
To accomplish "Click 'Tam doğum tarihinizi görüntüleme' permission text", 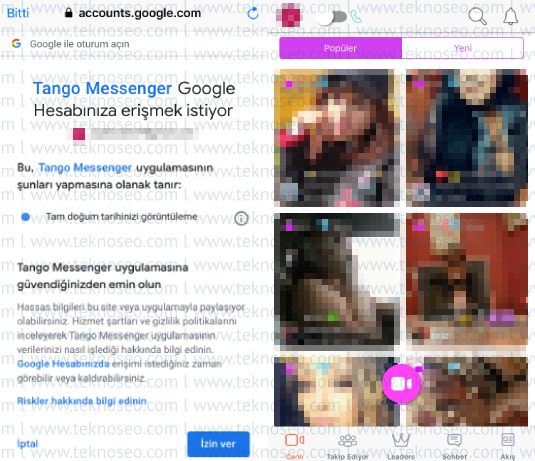I will tap(121, 217).
